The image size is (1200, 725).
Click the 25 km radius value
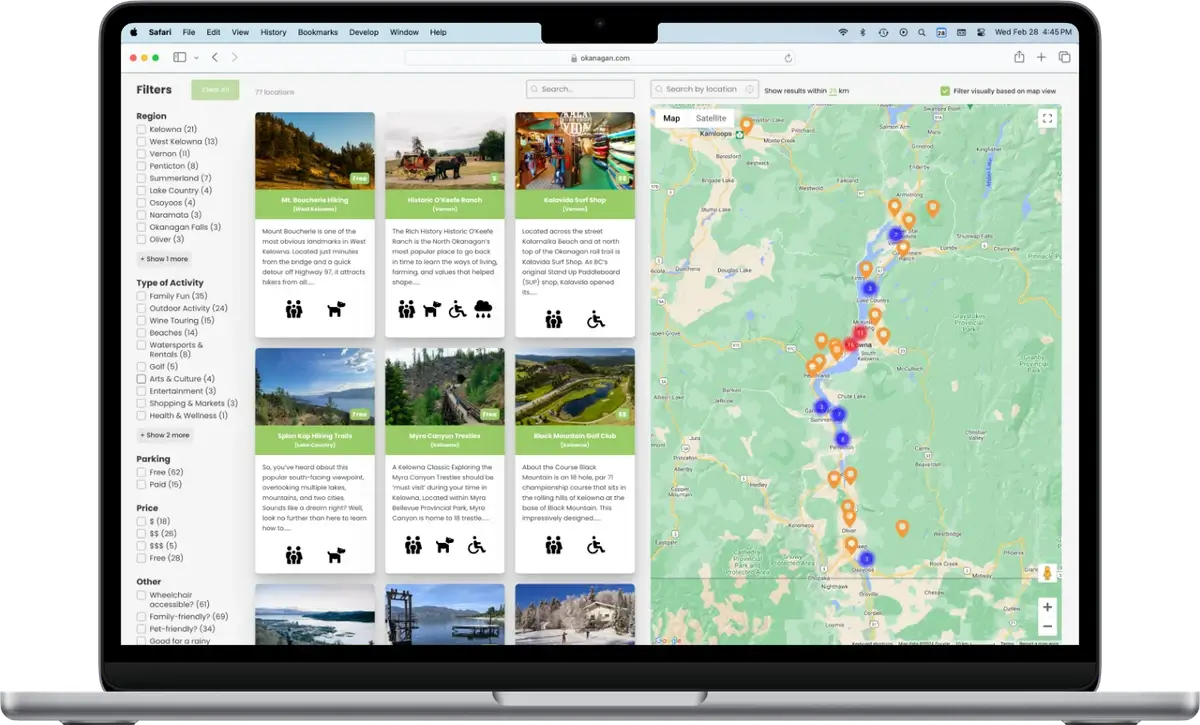(833, 91)
